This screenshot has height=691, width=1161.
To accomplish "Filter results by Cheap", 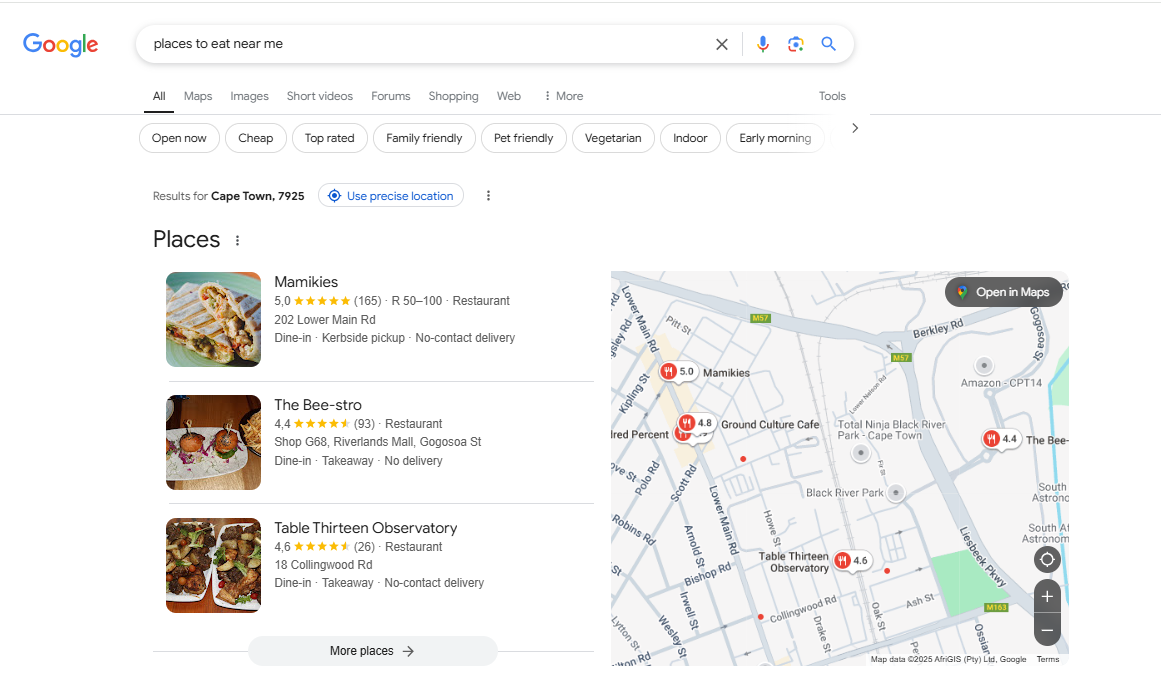I will tap(255, 138).
